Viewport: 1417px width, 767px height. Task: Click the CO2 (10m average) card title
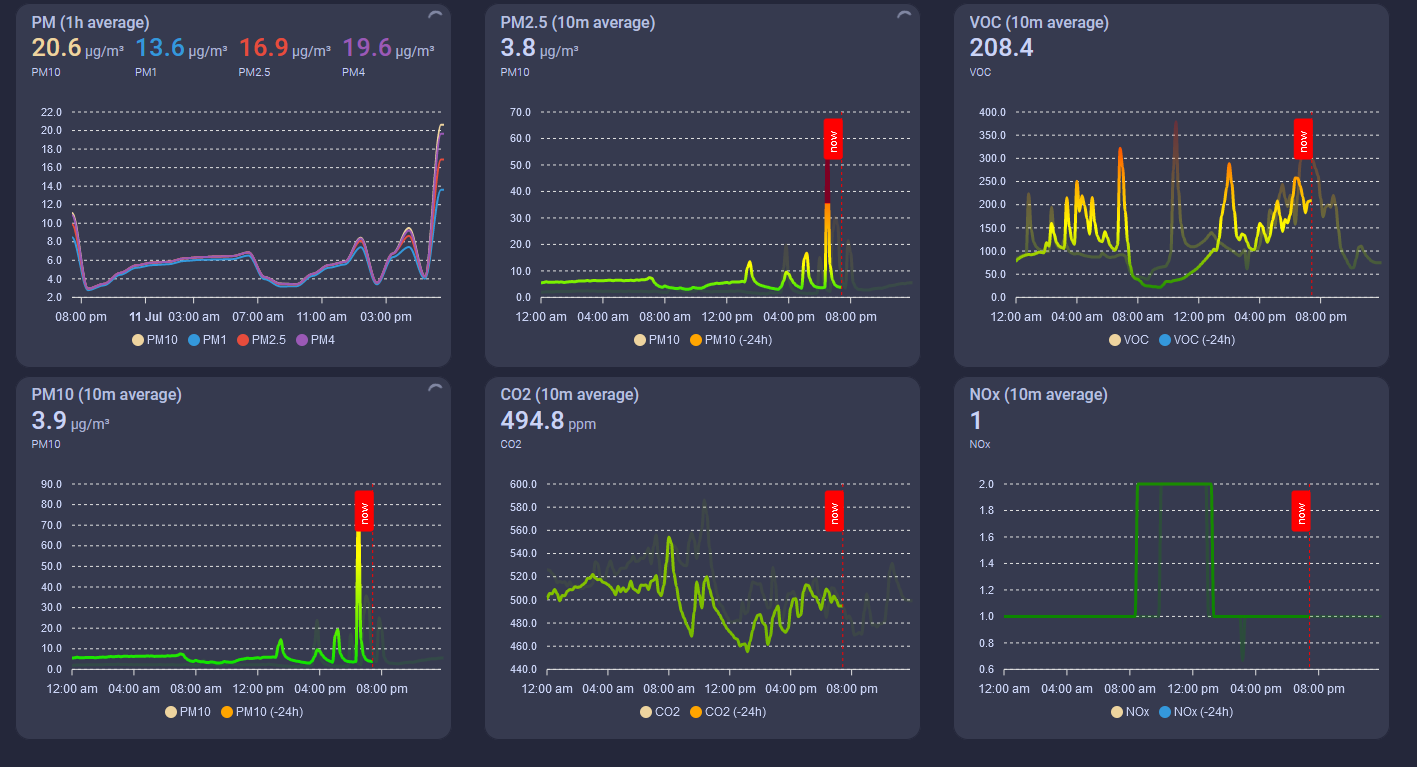[x=572, y=394]
